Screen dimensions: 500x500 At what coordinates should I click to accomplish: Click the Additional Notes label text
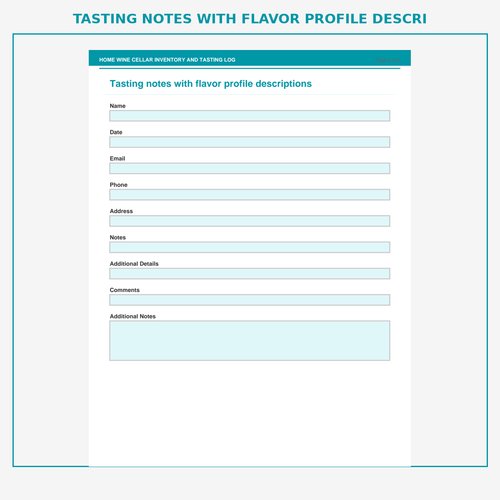point(133,316)
